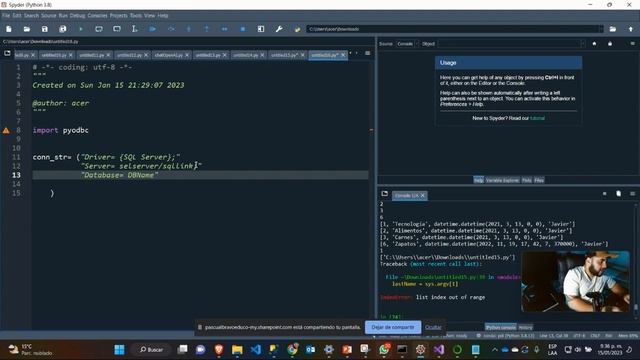Screen dimensions: 640x360
Task: Open the Search menu
Action: (31, 16)
